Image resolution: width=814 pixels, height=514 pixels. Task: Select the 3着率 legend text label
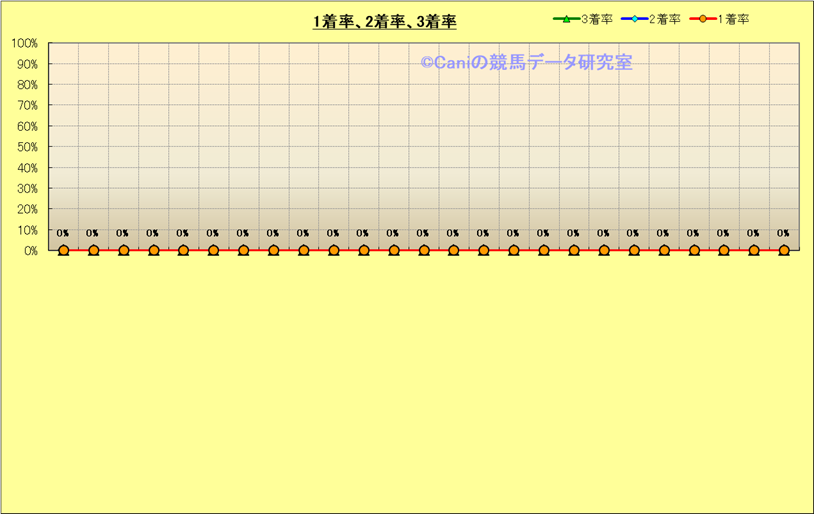(x=597, y=19)
